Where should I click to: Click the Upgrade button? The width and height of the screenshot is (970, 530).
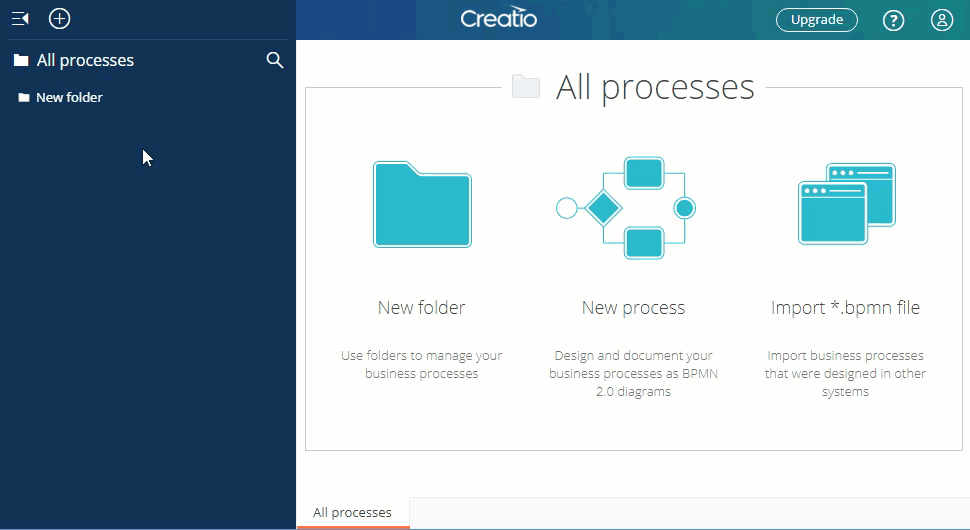[817, 20]
